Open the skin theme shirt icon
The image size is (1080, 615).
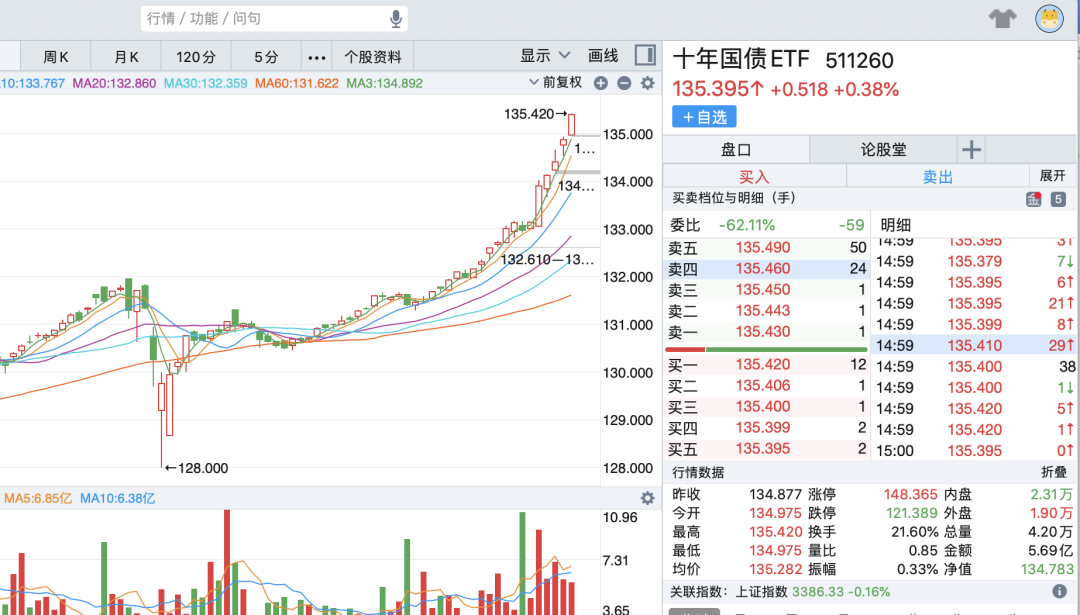coord(1002,19)
